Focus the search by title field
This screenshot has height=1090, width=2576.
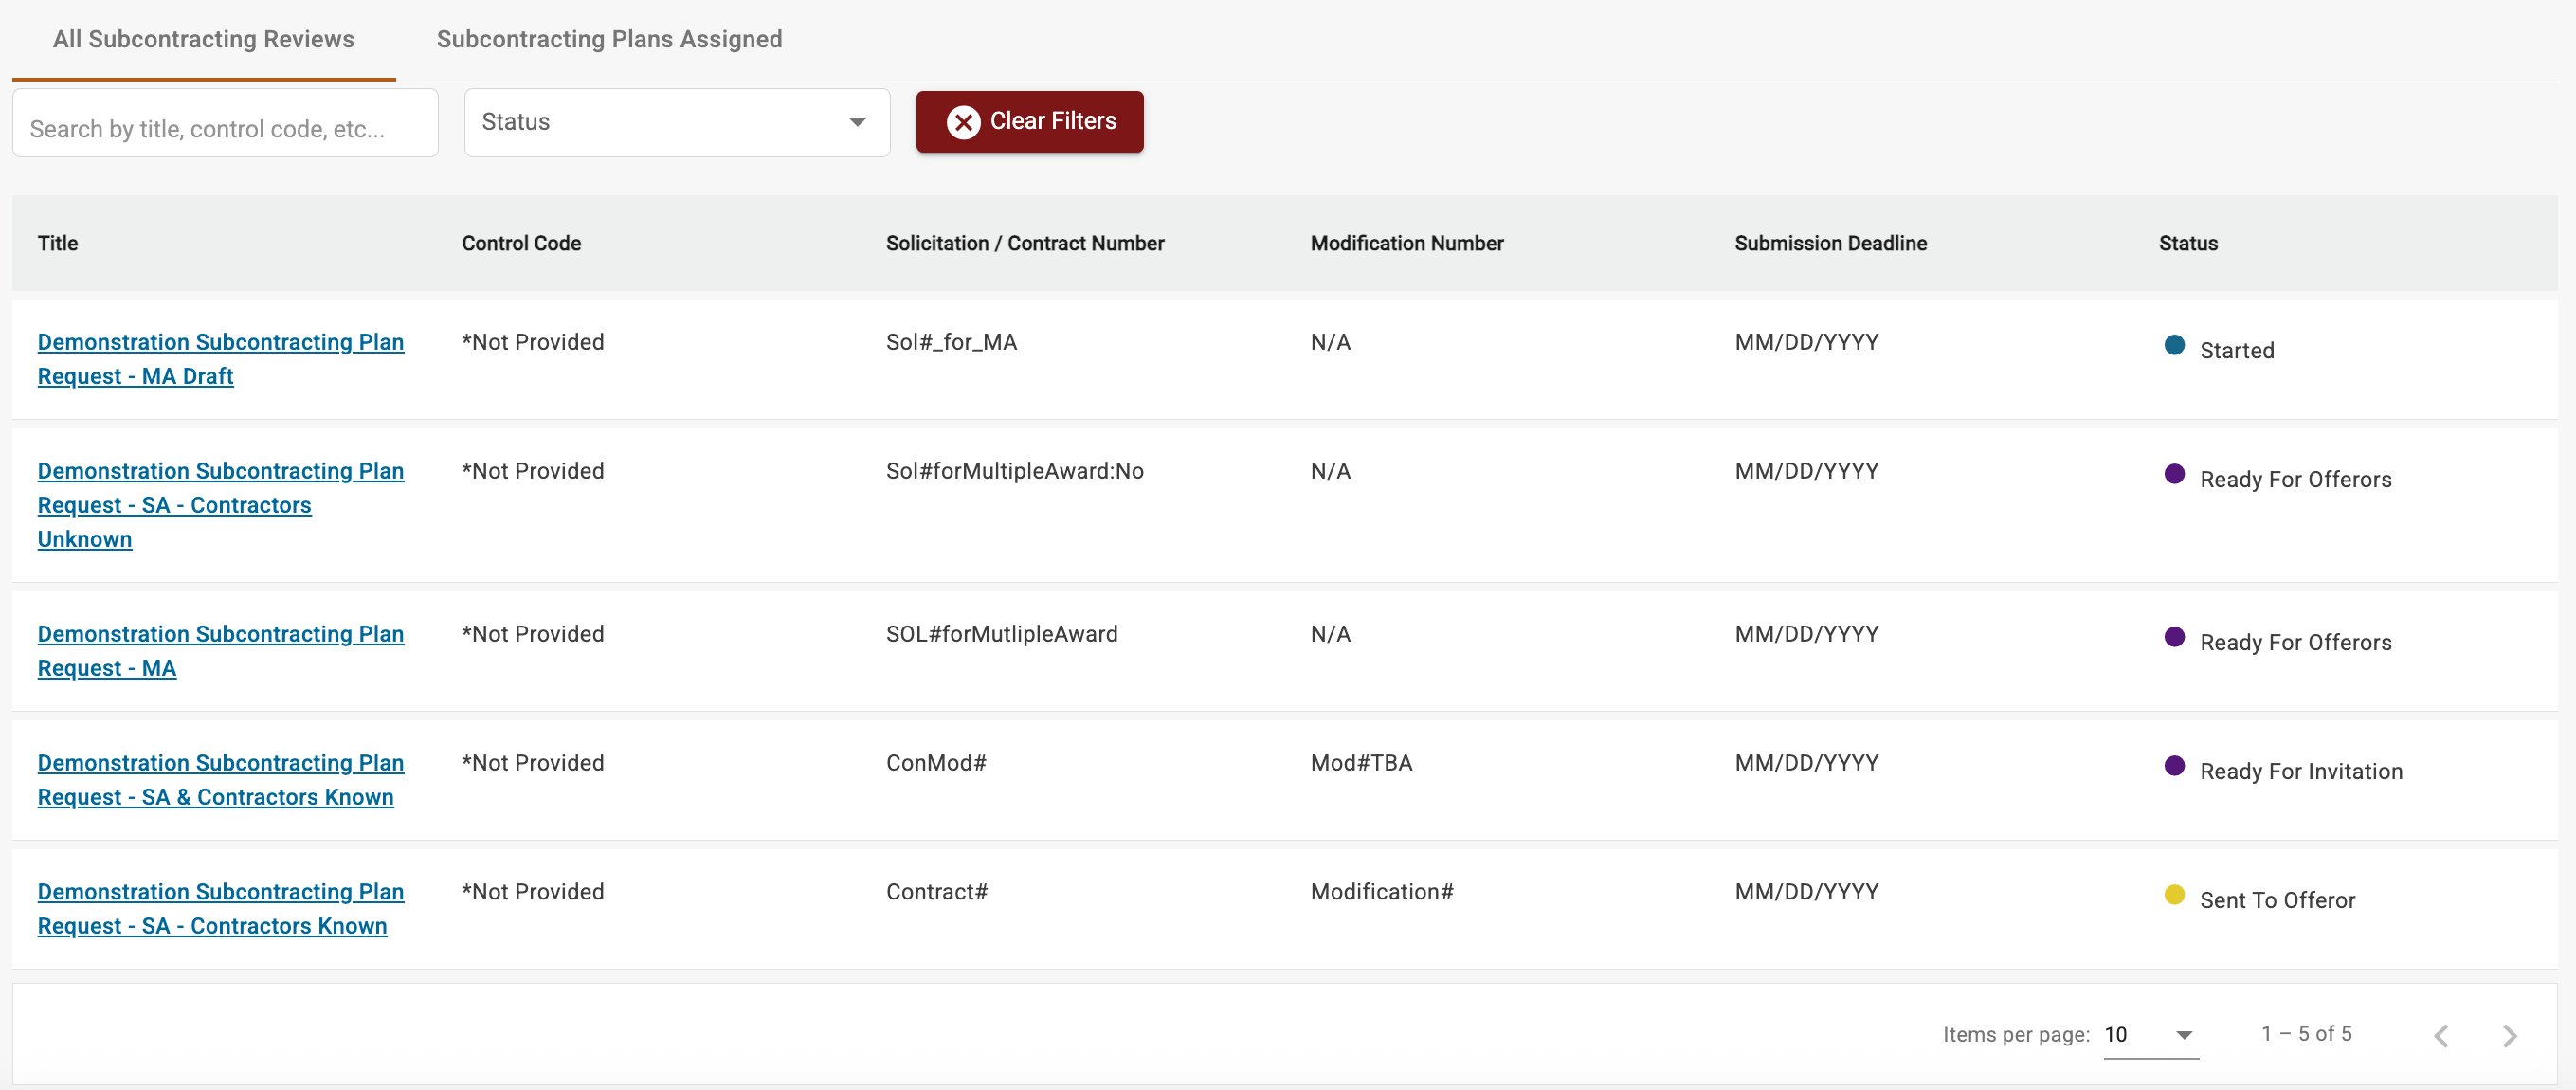[x=225, y=128]
